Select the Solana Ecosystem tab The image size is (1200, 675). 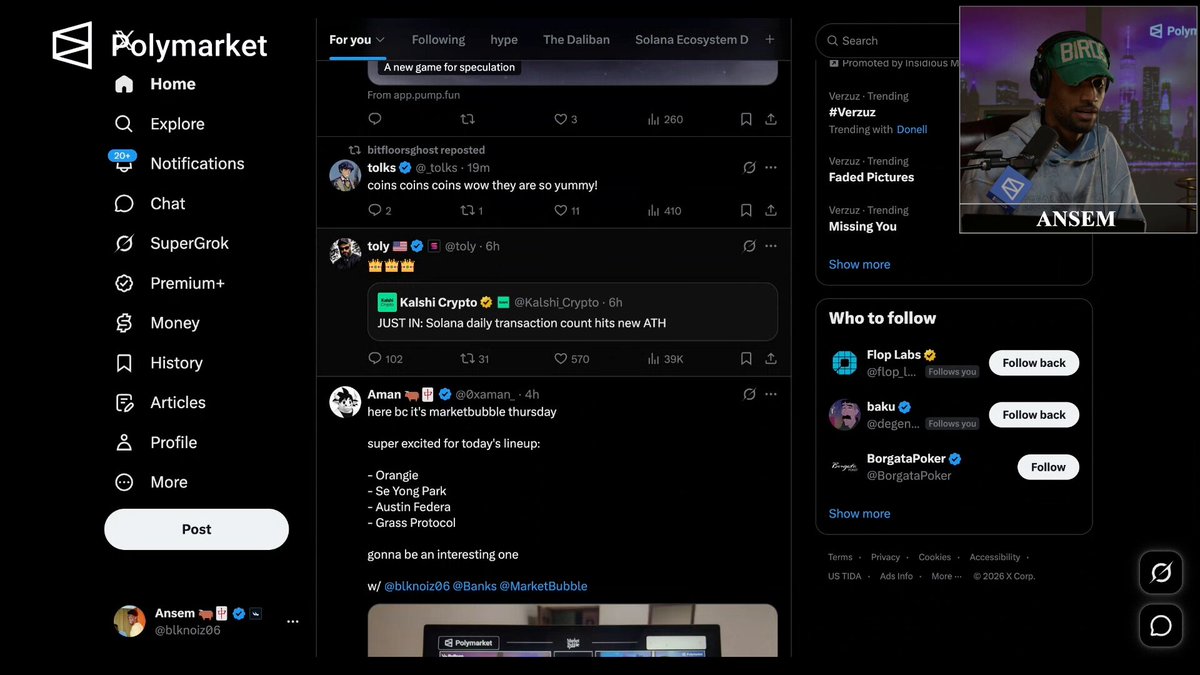point(692,40)
